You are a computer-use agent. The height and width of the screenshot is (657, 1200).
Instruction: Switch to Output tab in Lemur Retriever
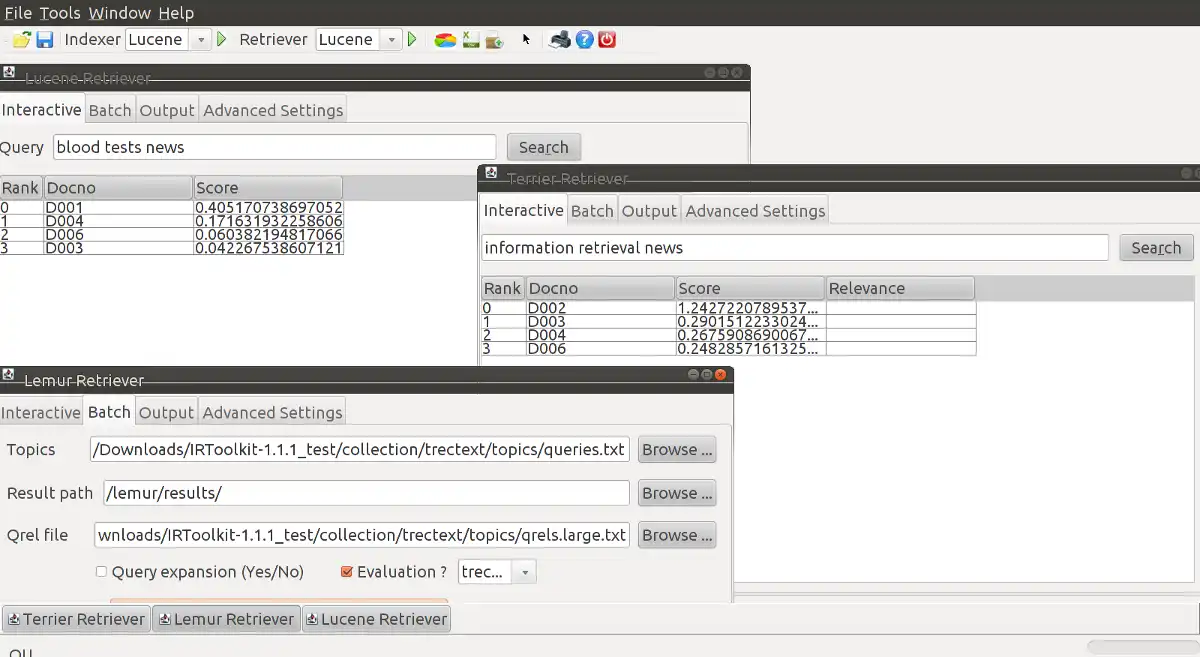[166, 413]
